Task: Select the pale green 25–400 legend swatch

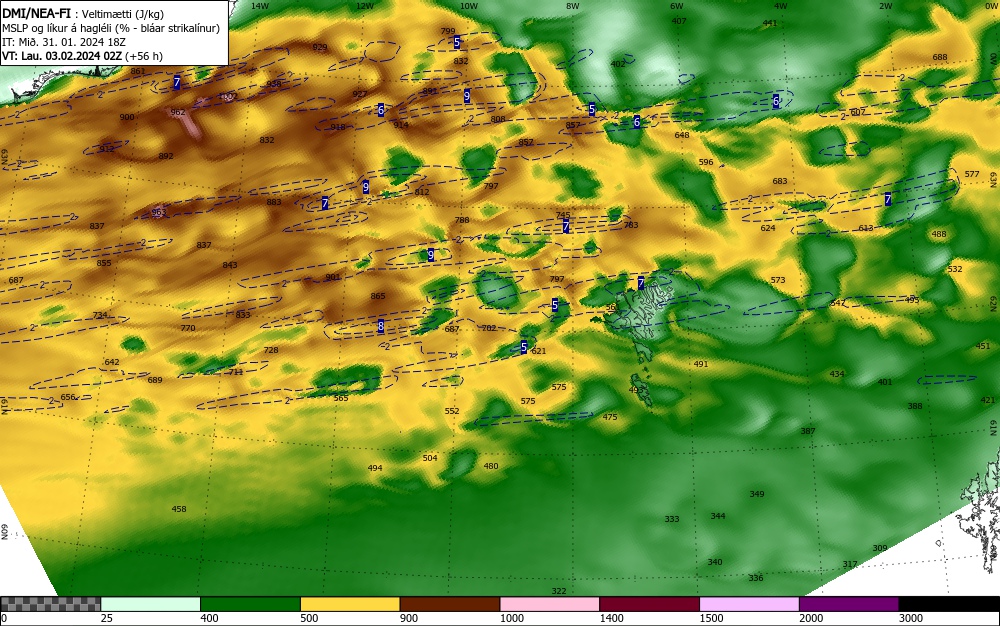Action: 151,604
